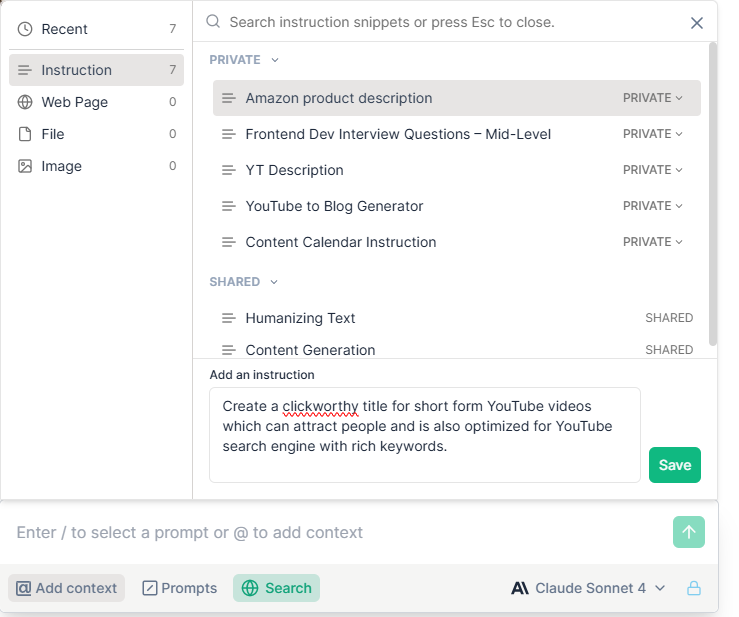Switch to the File category
The height and width of the screenshot is (617, 739).
[96, 134]
